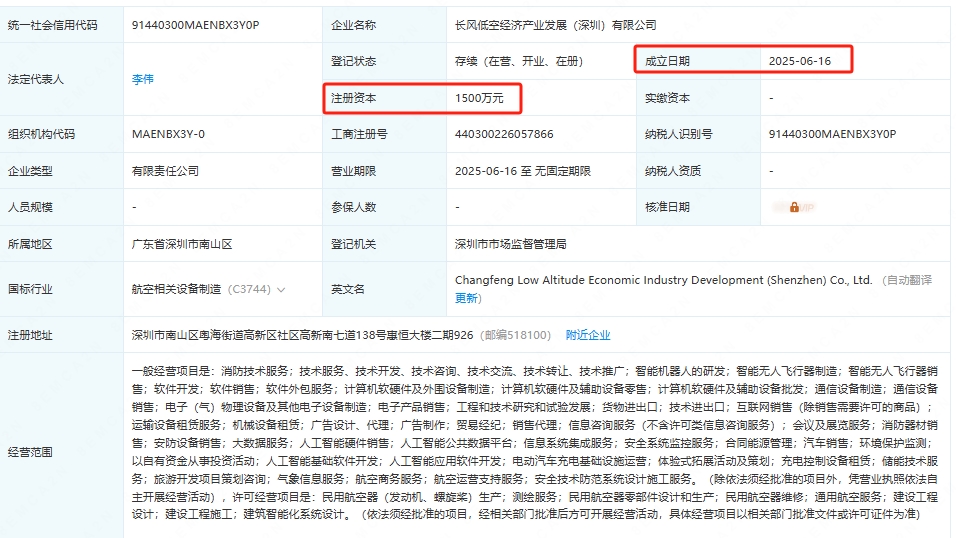
Task: Click the 英文名 label
Action: (x=348, y=289)
